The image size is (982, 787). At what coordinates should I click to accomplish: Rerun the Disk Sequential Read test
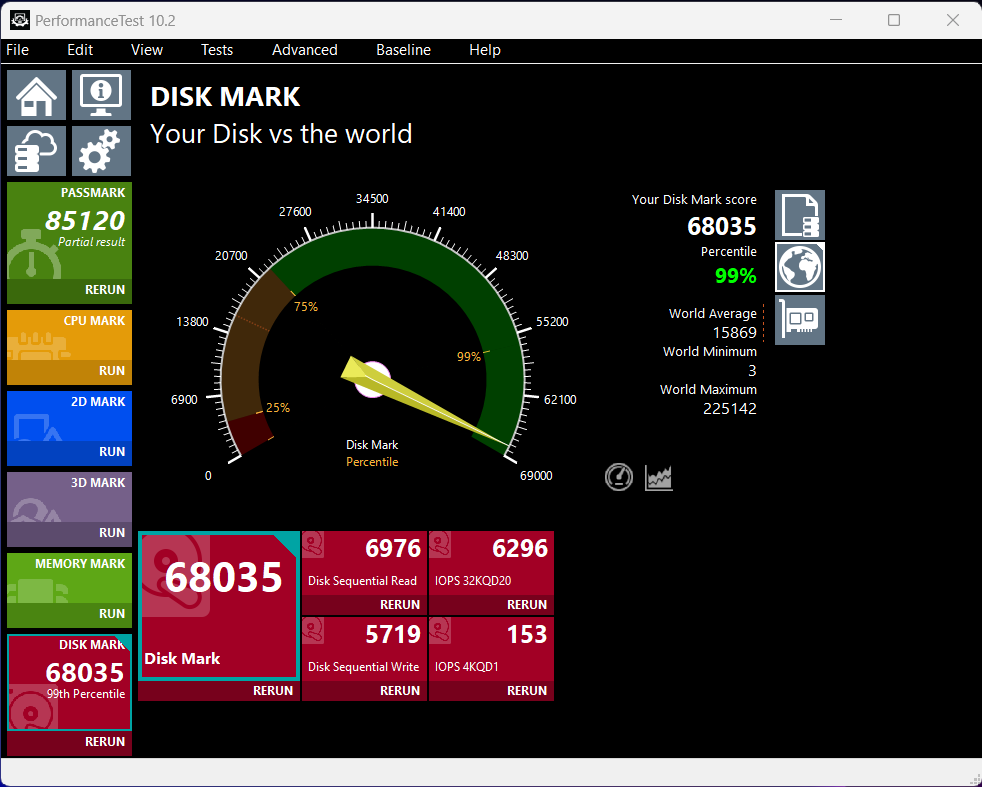coord(399,605)
